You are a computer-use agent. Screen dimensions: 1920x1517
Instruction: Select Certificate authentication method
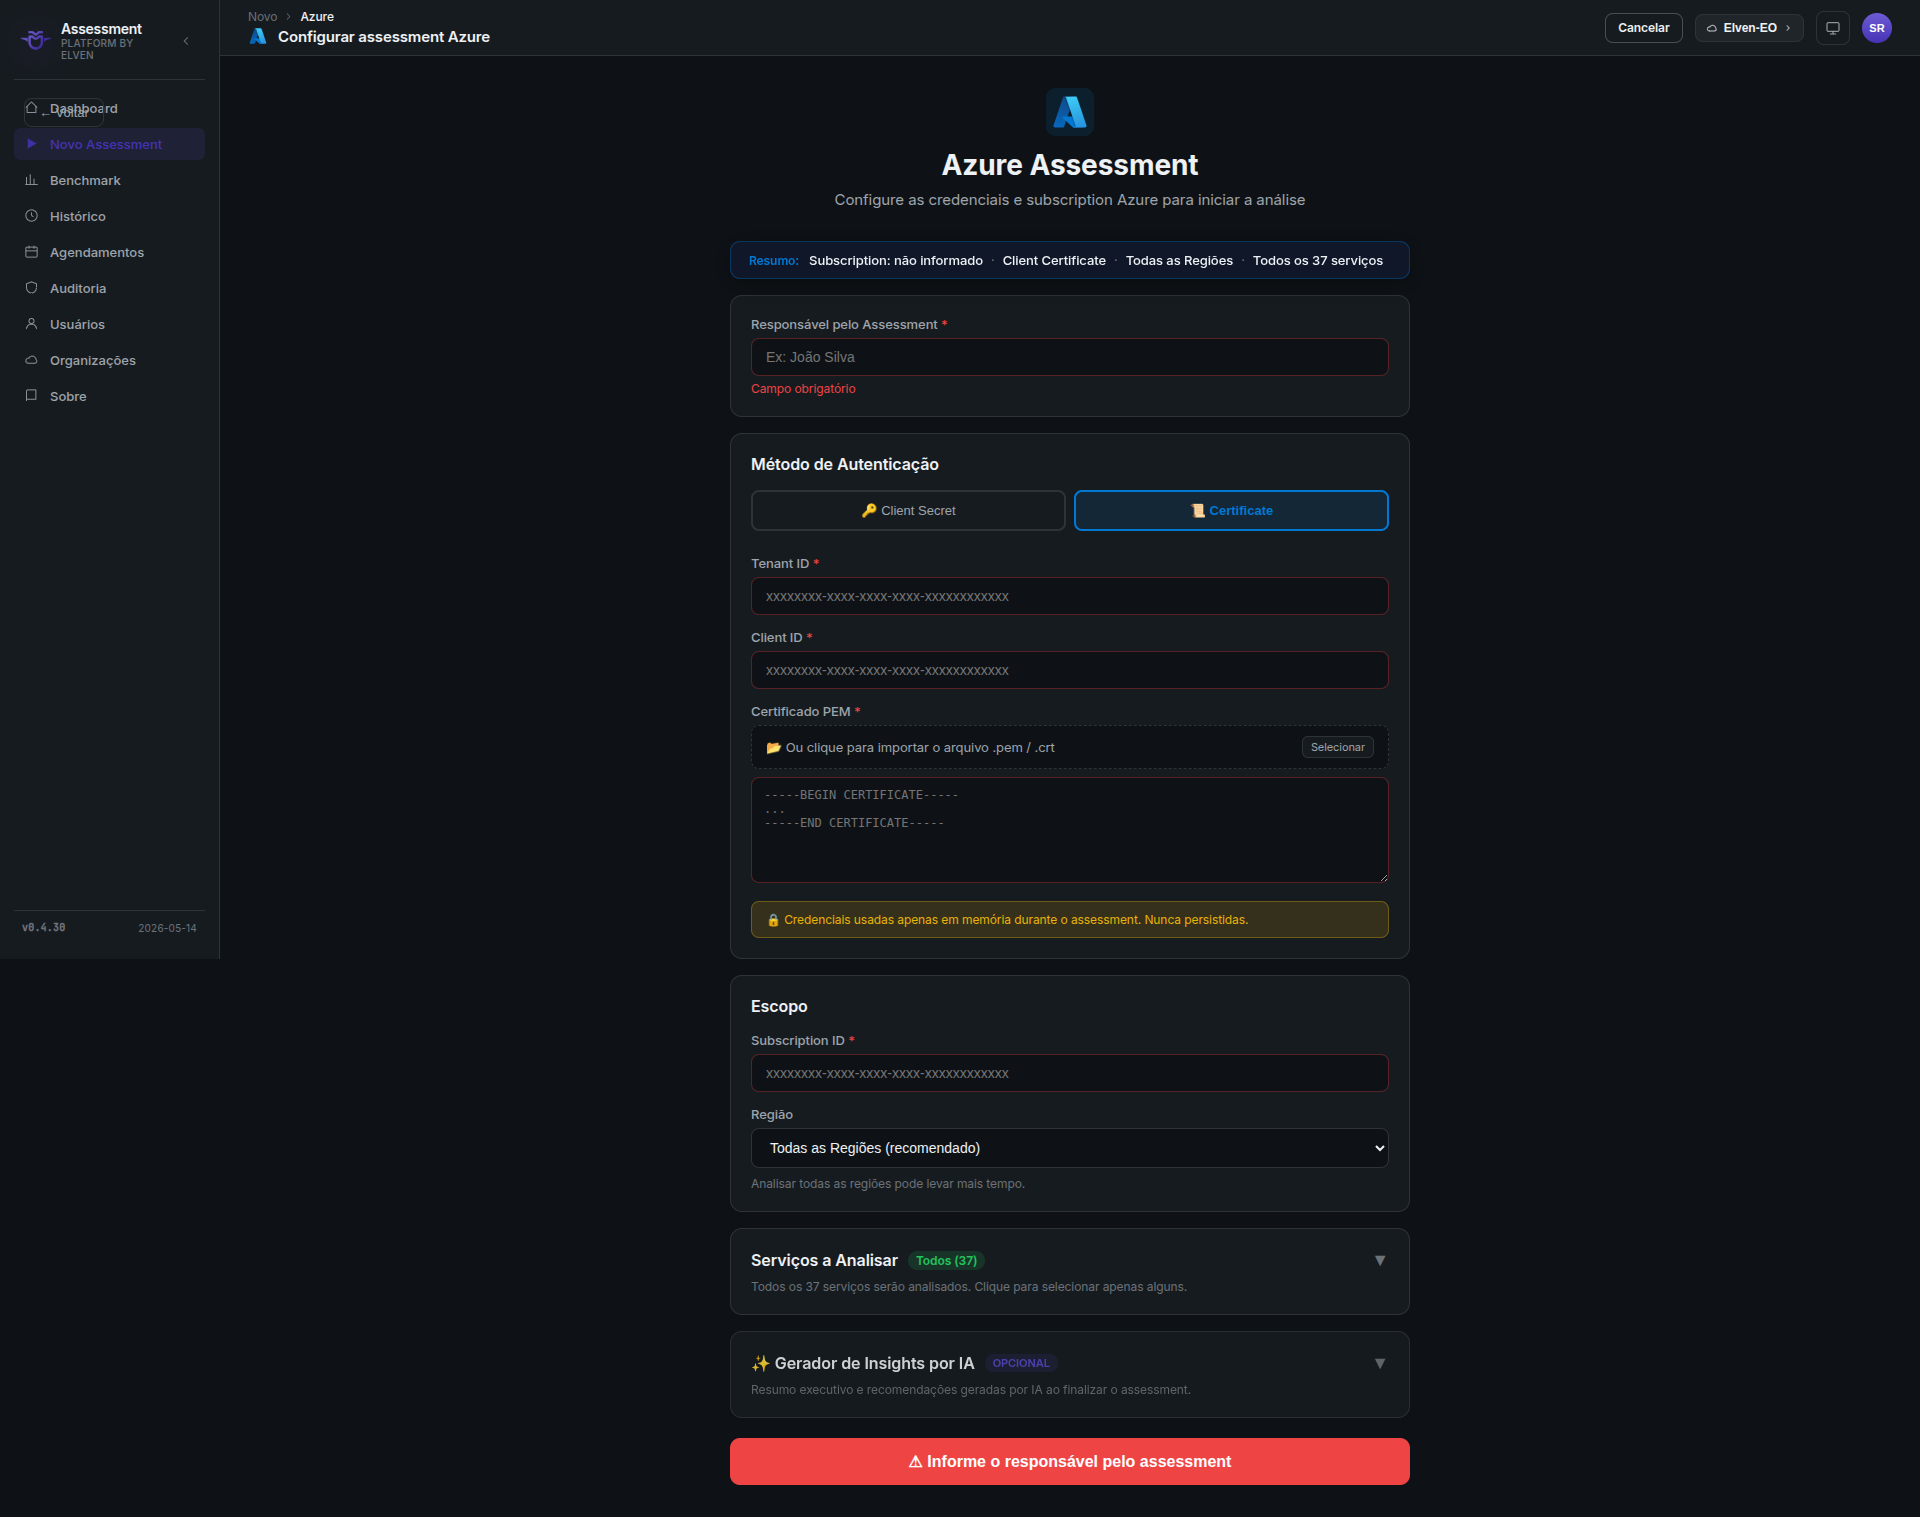[x=1231, y=510]
